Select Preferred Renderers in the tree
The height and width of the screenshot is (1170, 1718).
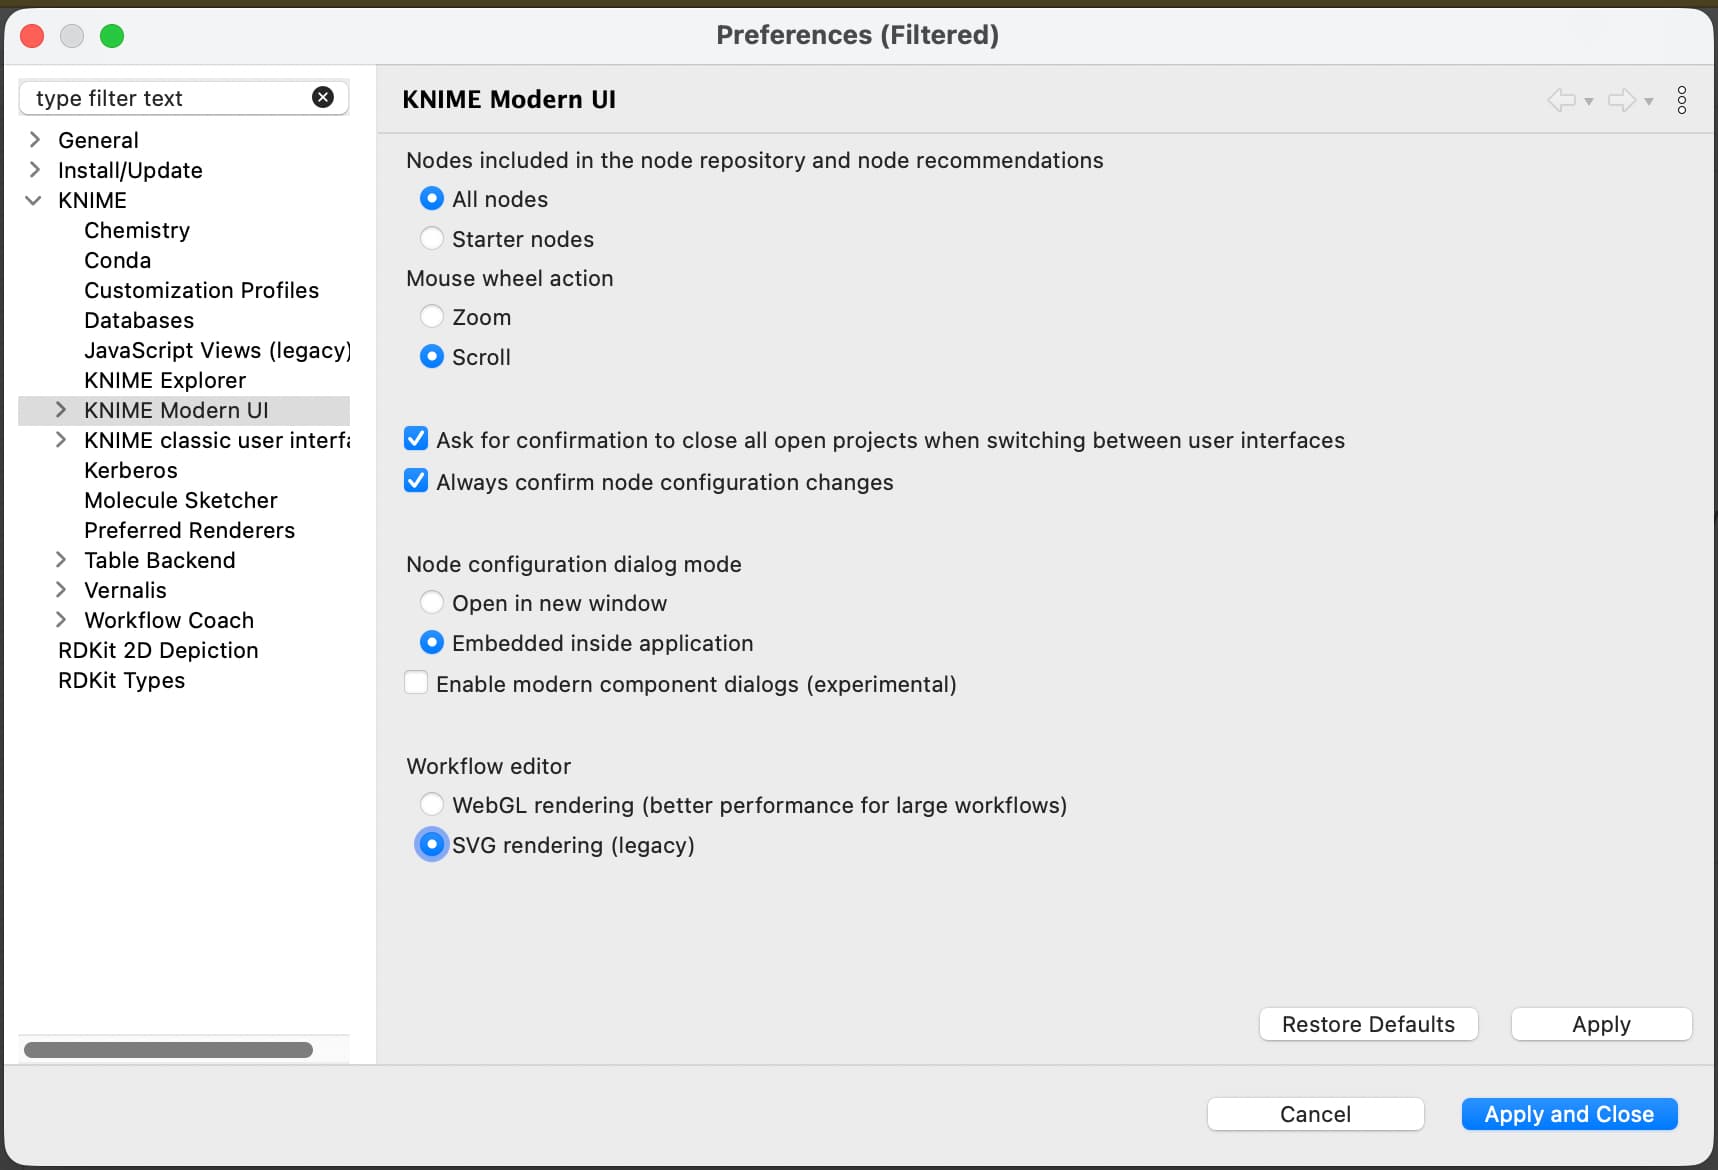[x=189, y=530]
